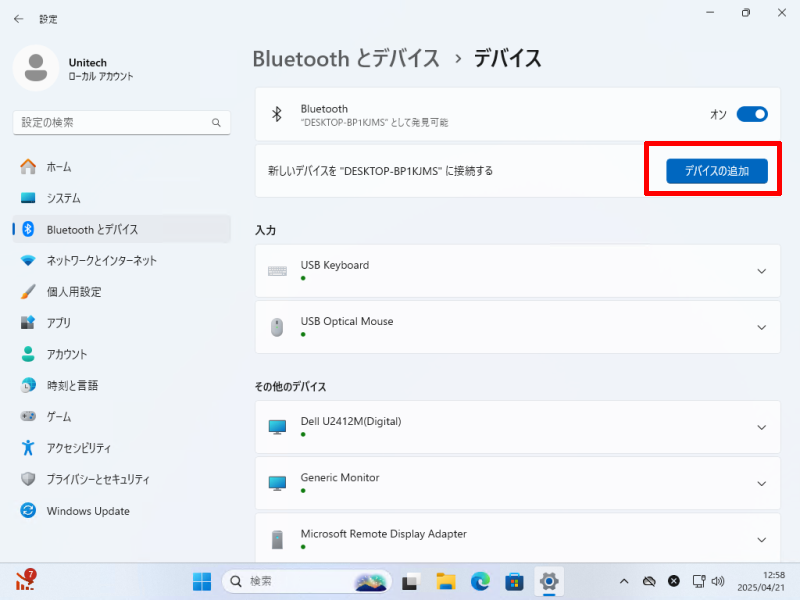Click Unitech account name
The width and height of the screenshot is (800, 600).
[x=88, y=62]
